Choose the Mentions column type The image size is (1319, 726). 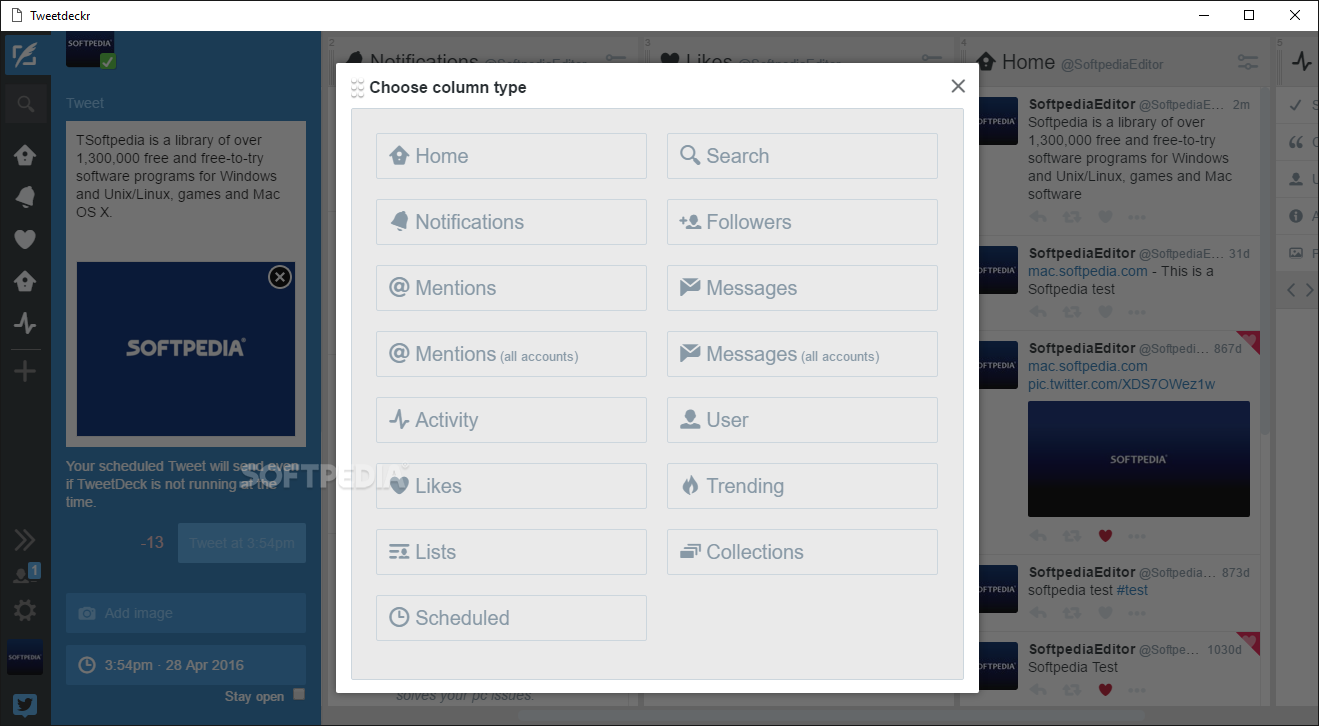tap(511, 288)
